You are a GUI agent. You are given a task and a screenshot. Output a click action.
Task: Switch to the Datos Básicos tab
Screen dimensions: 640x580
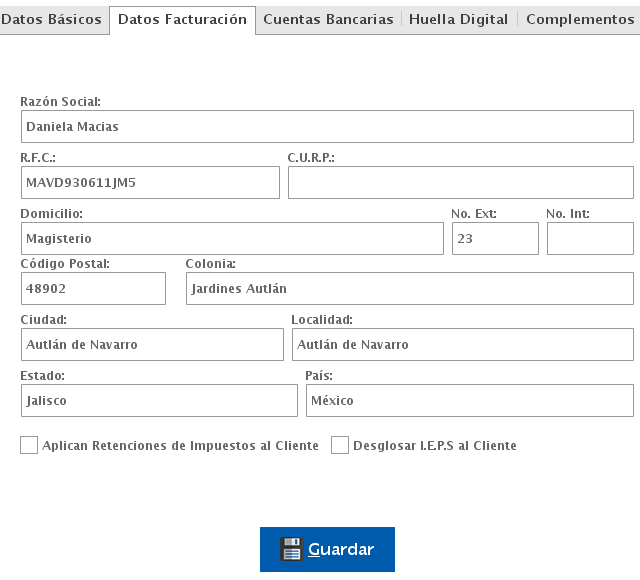coord(52,19)
